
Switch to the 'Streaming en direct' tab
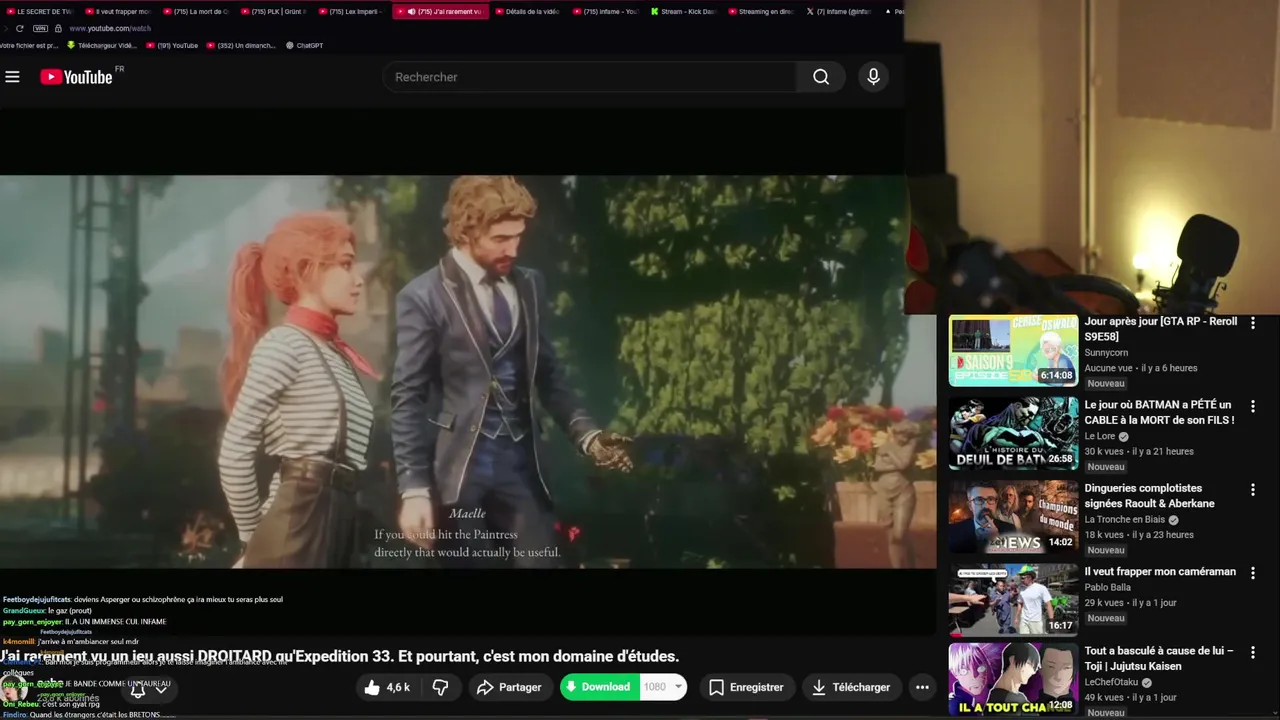(761, 12)
